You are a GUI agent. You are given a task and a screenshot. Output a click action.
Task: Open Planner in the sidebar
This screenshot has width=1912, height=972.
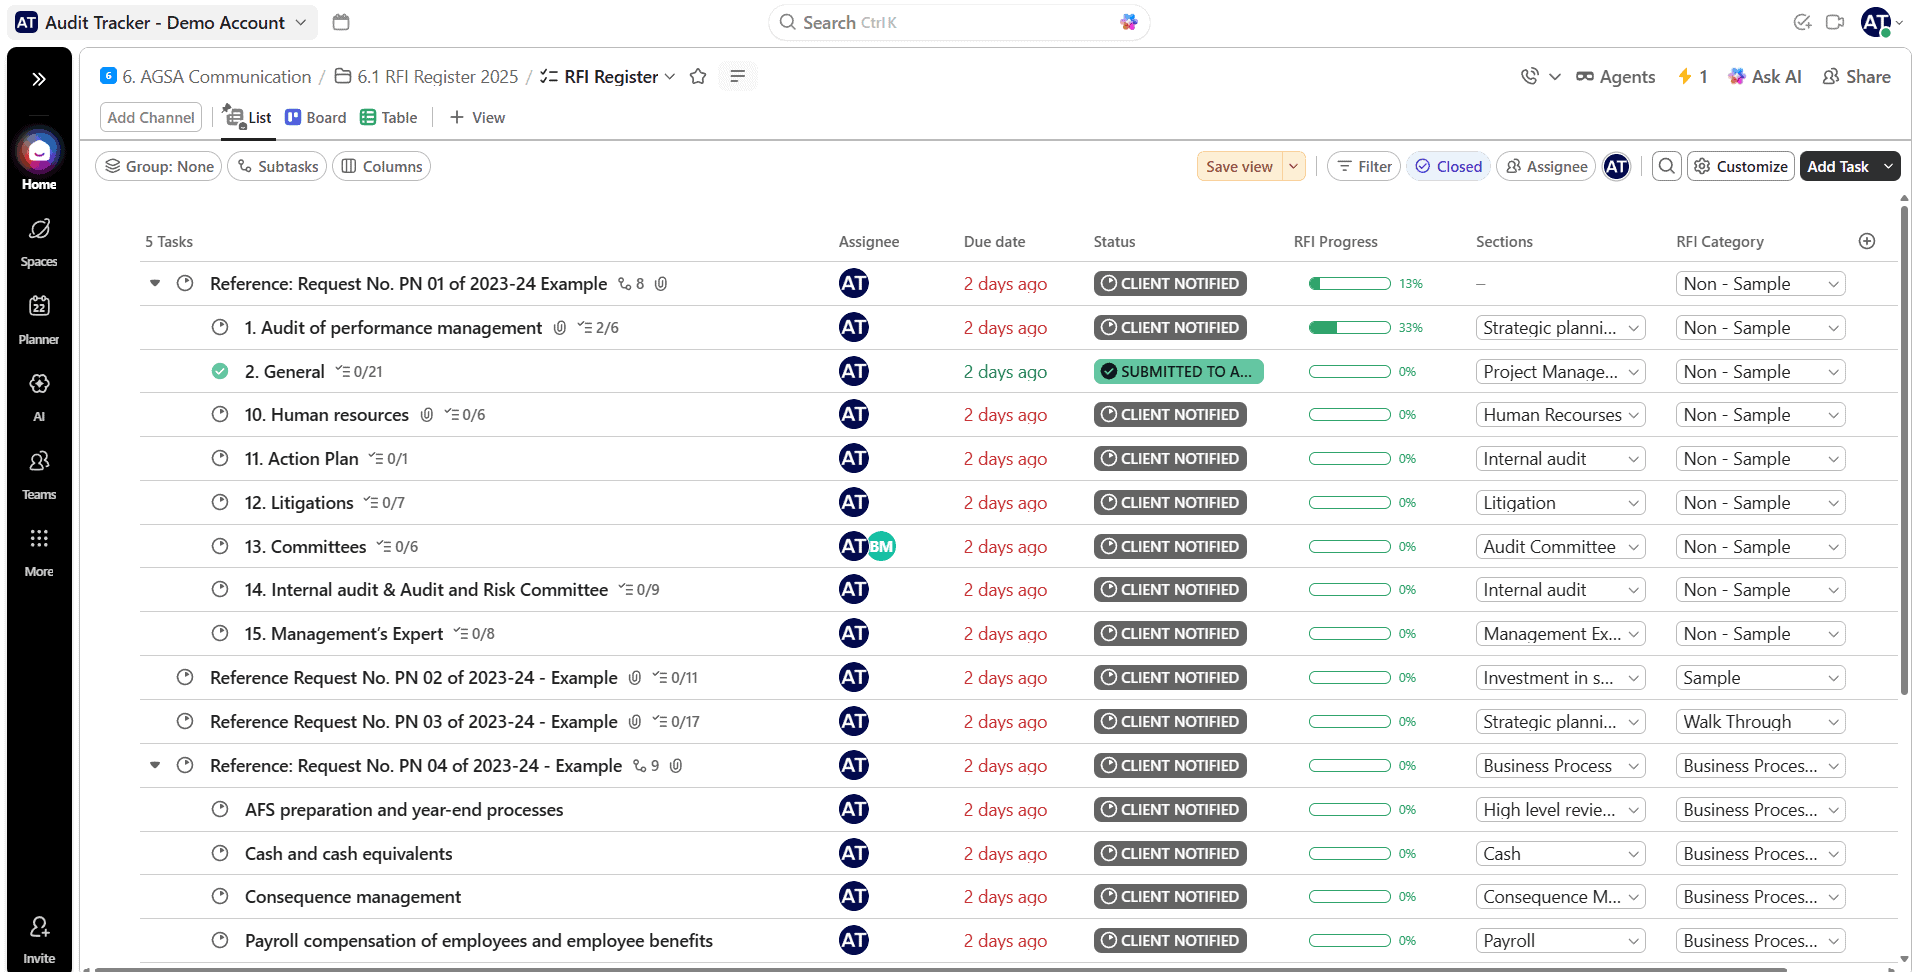pyautogui.click(x=39, y=319)
